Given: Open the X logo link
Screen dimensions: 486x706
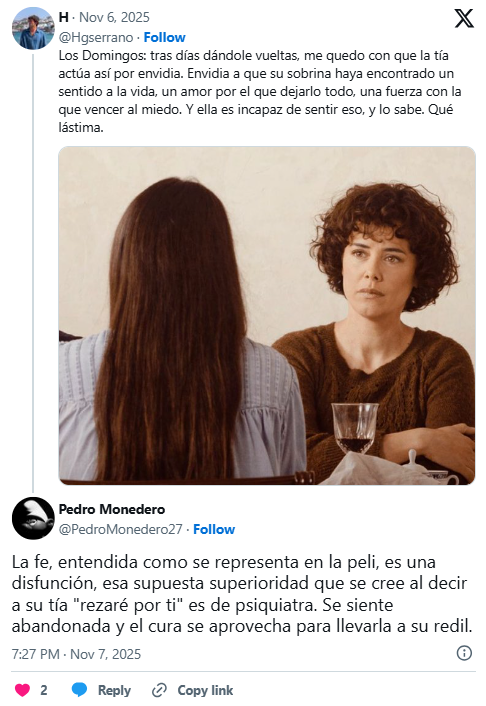Looking at the screenshot, I should [463, 18].
